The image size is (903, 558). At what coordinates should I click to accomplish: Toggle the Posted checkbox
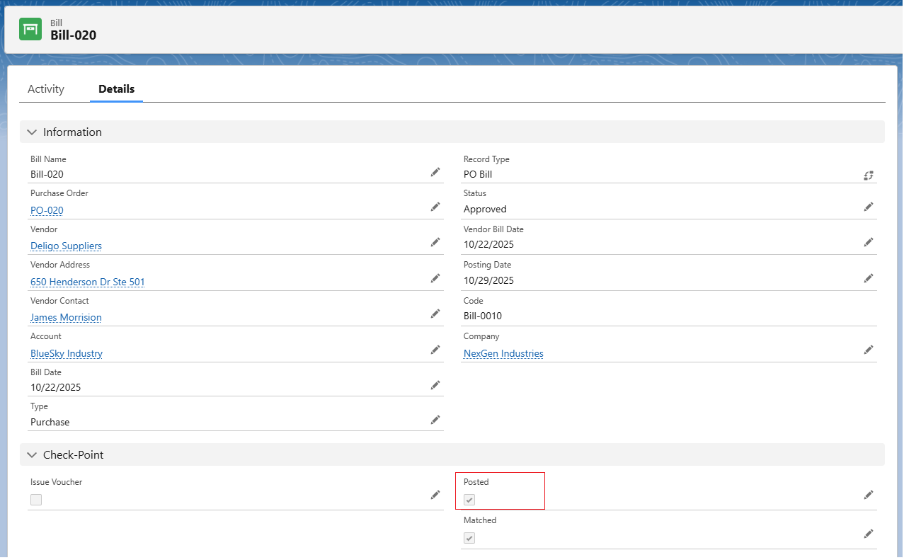[x=469, y=500]
